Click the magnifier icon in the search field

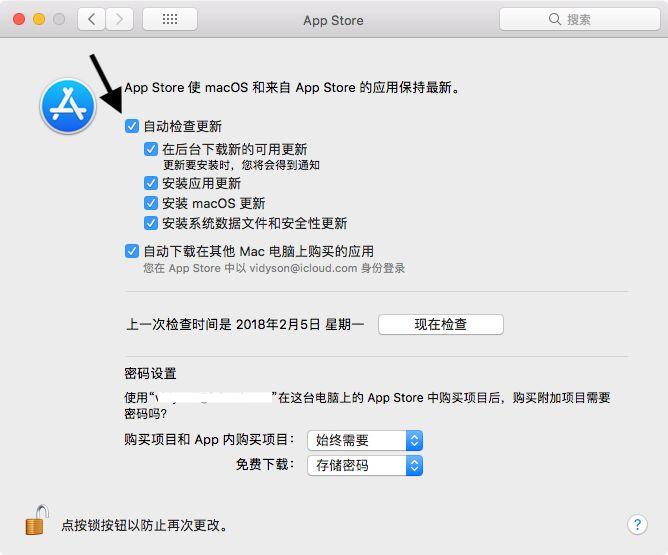pyautogui.click(x=555, y=19)
